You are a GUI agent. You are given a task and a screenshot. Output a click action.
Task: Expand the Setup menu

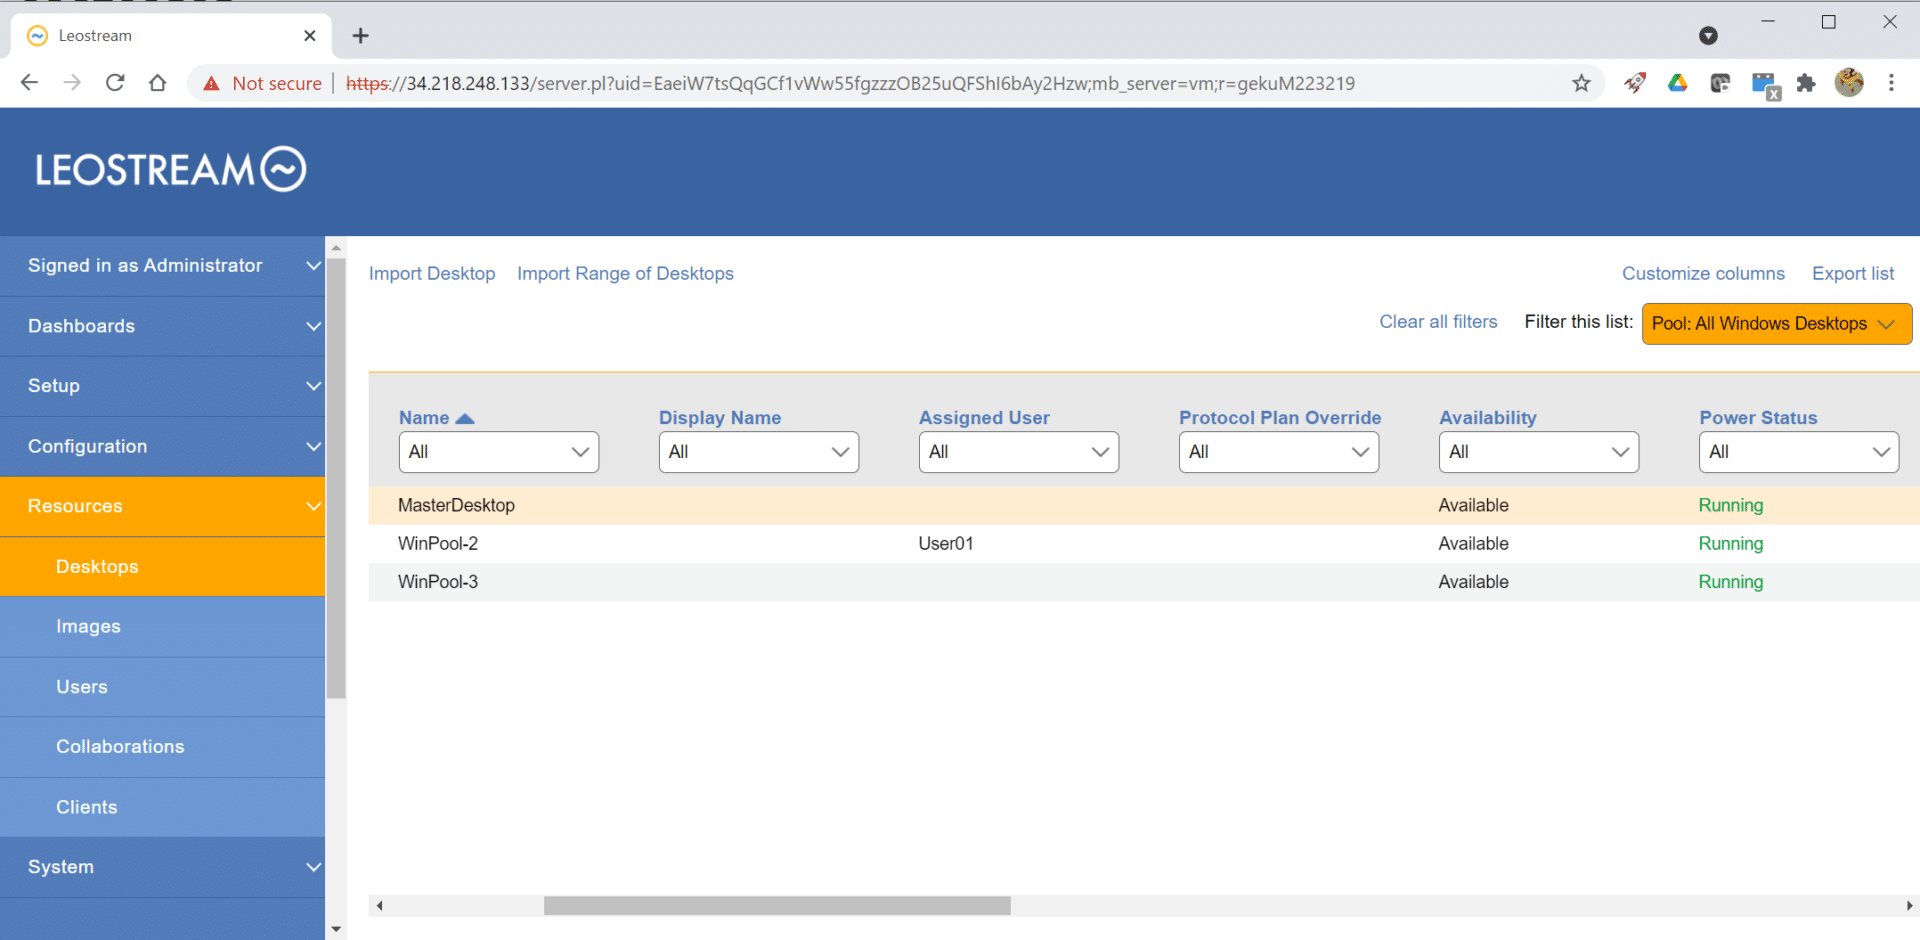(x=162, y=386)
